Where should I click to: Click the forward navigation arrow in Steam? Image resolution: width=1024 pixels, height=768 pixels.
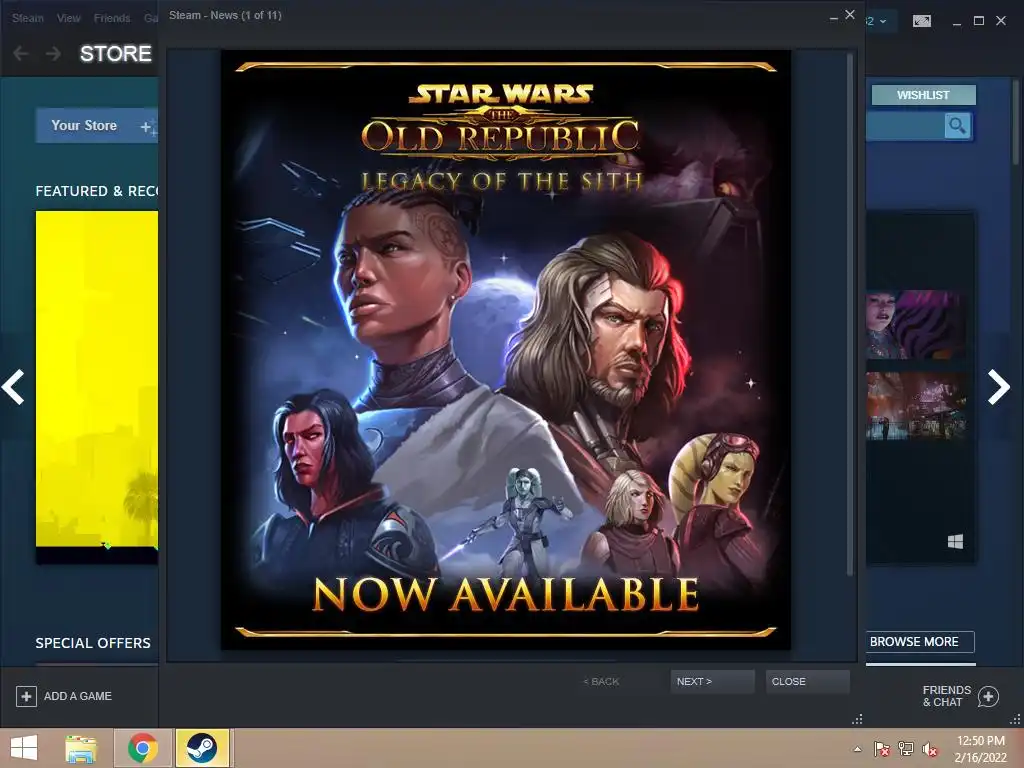click(x=53, y=54)
